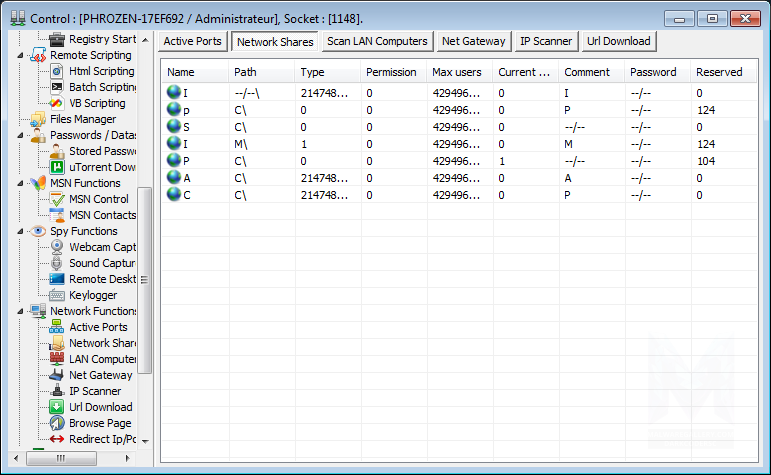The width and height of the screenshot is (771, 475).
Task: Open the Scan LAN Computers tab
Action: point(377,41)
